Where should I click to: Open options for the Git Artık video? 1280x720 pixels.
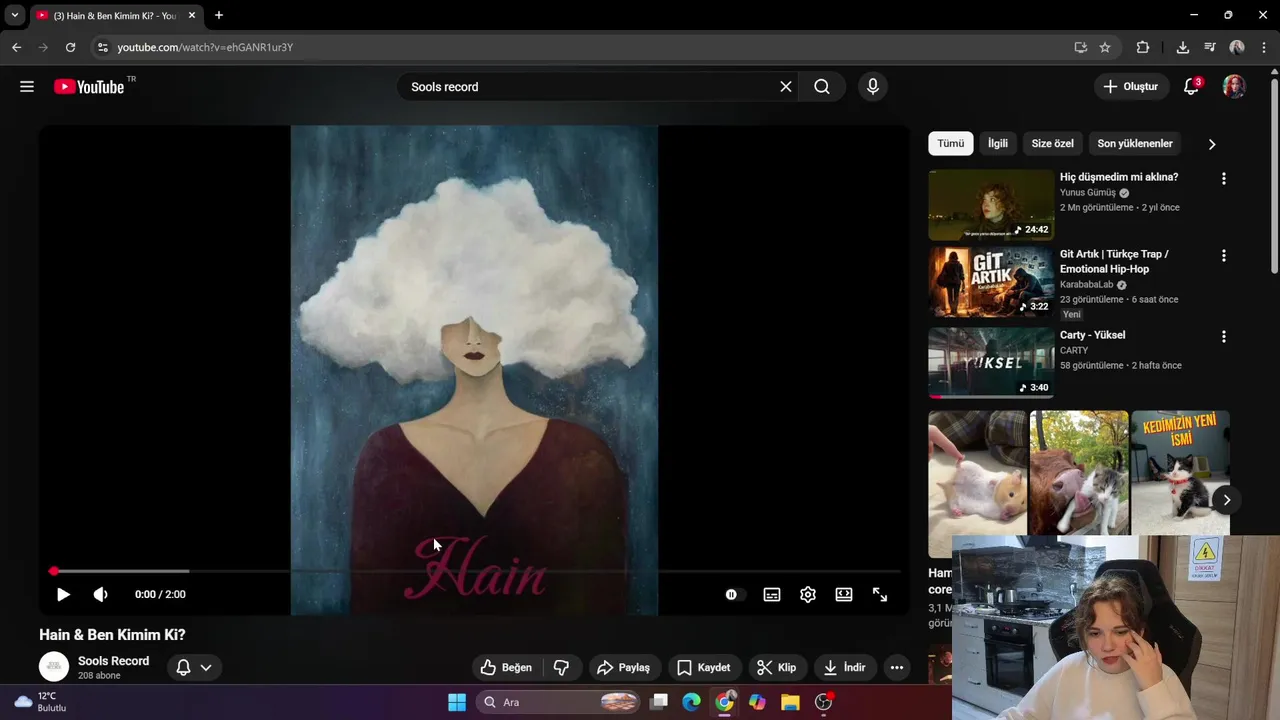1223,256
